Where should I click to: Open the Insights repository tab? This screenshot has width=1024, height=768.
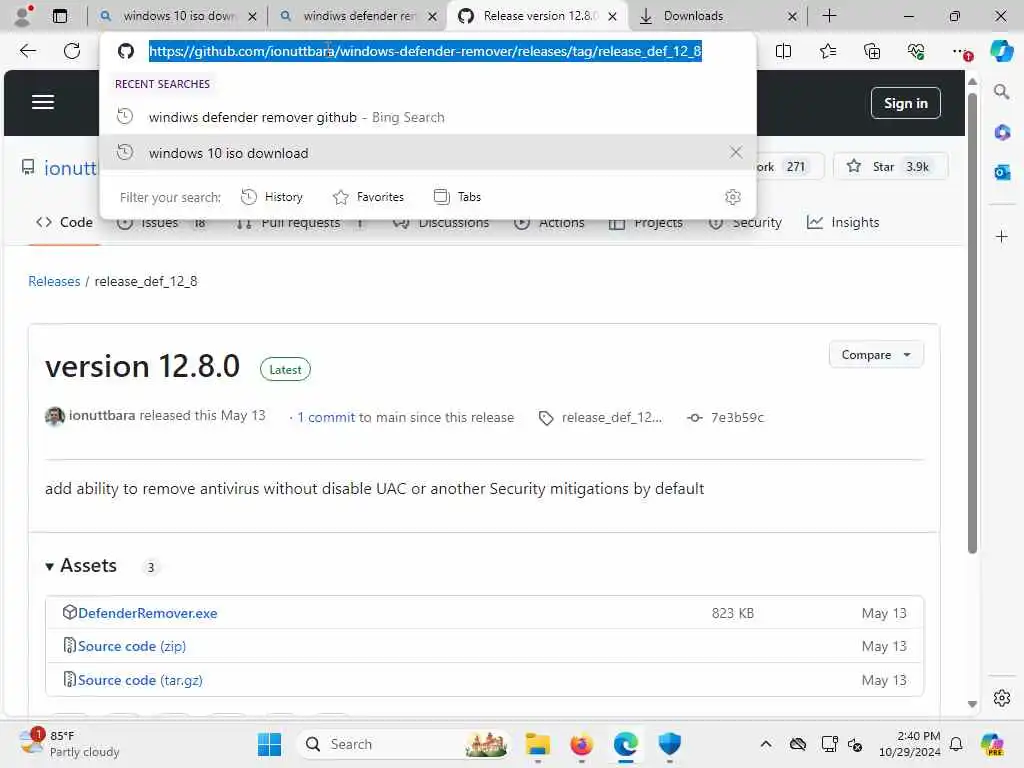(843, 223)
